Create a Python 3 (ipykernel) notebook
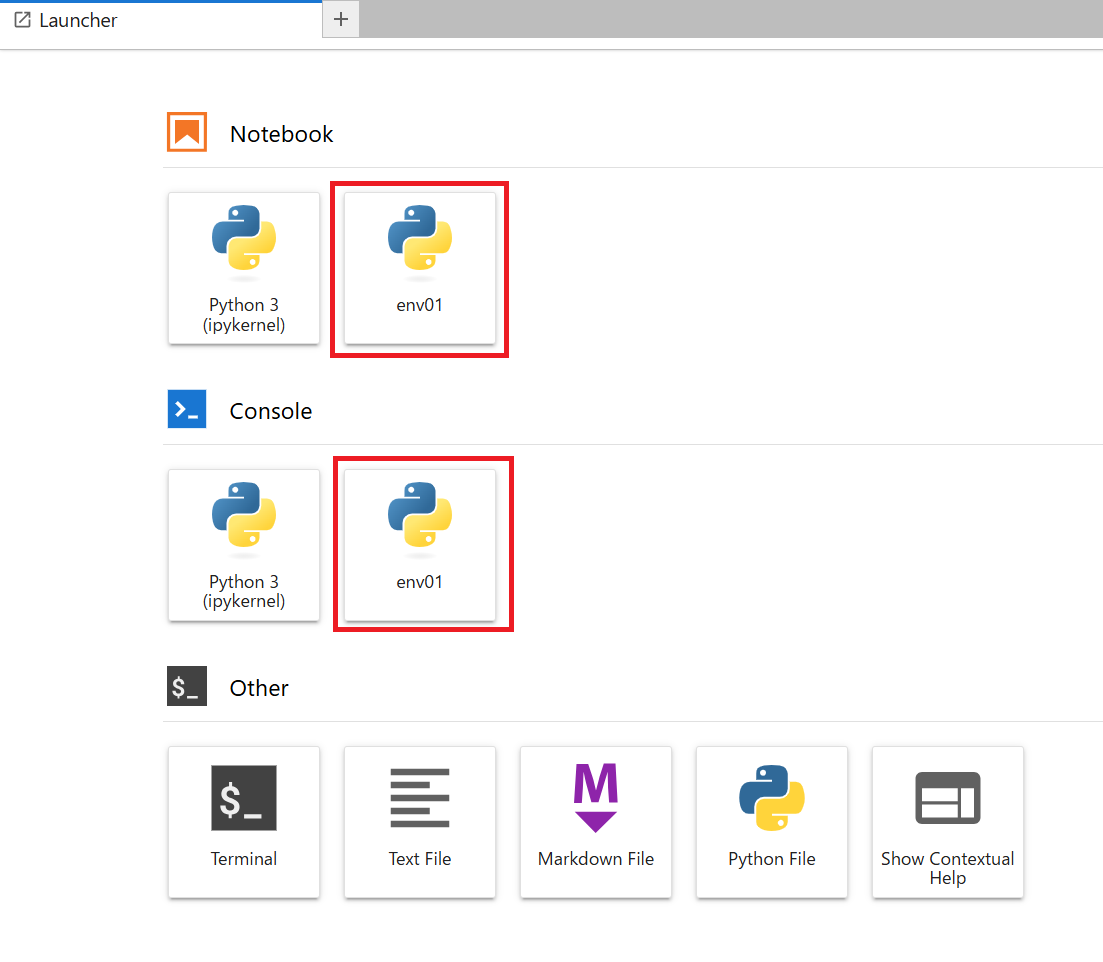The height and width of the screenshot is (962, 1103). click(244, 268)
